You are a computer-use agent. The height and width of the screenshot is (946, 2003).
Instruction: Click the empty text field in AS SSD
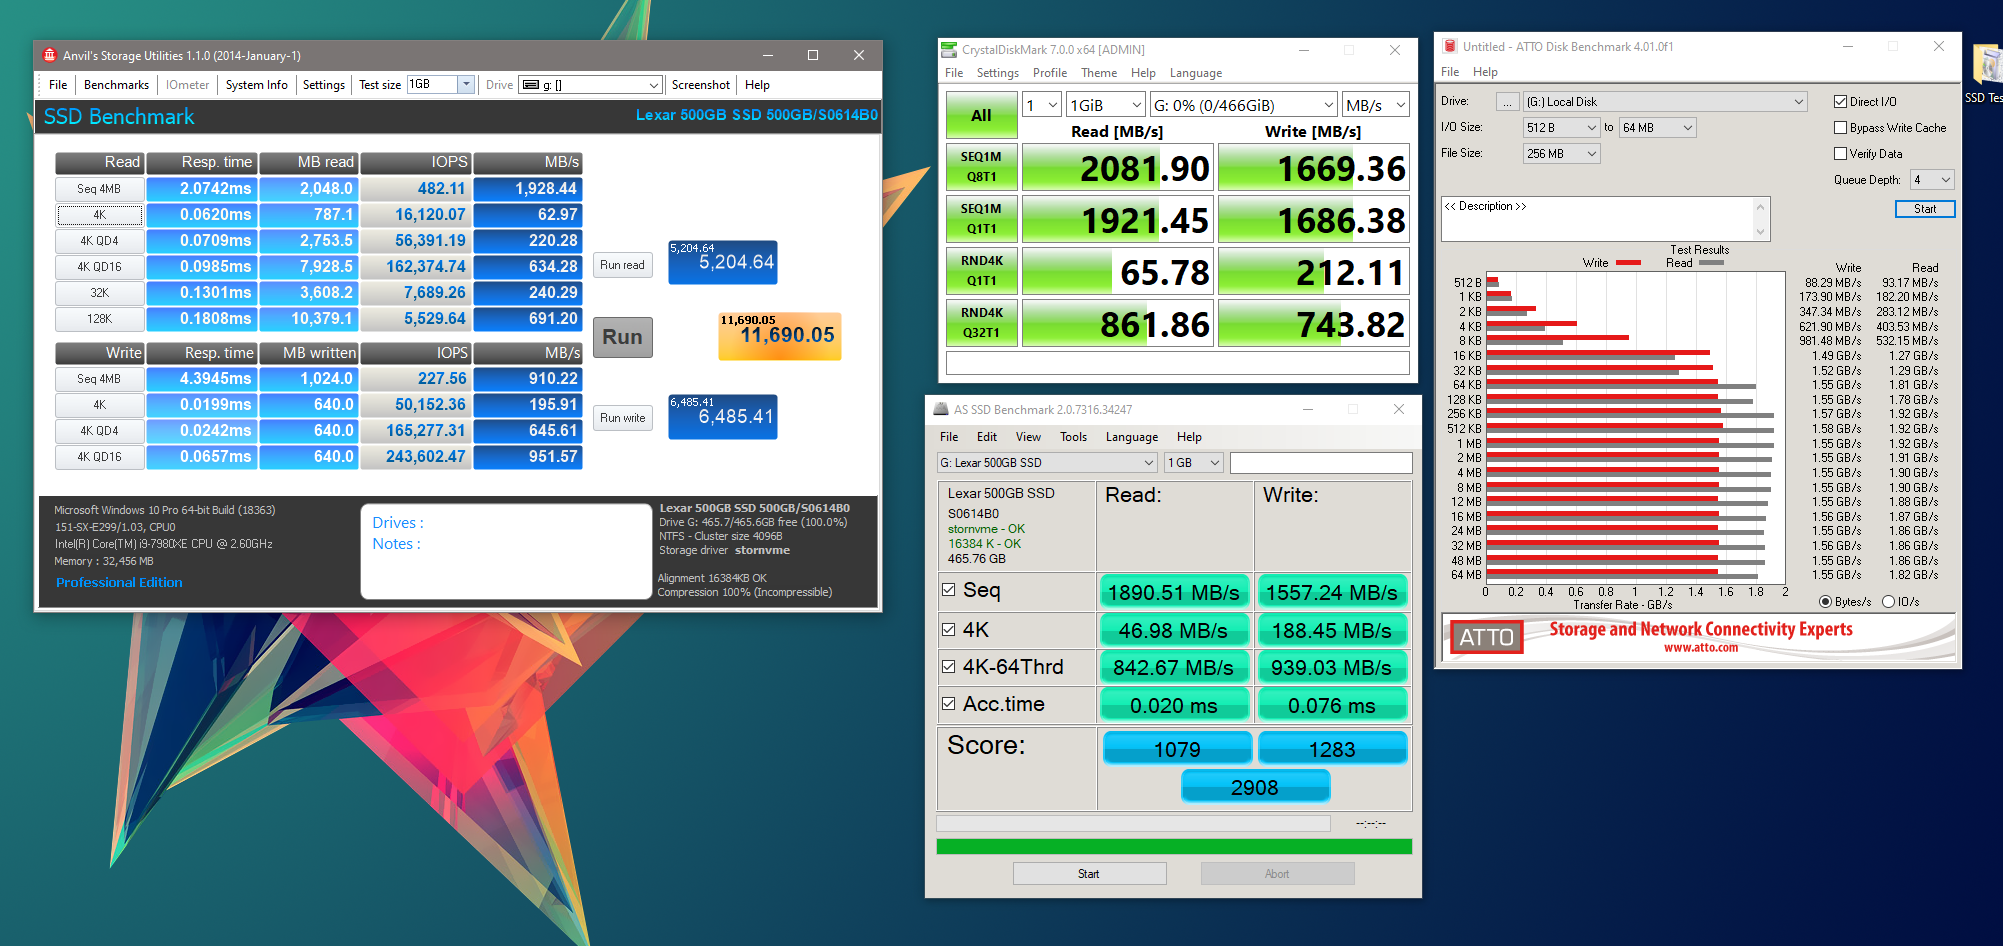pos(1321,462)
